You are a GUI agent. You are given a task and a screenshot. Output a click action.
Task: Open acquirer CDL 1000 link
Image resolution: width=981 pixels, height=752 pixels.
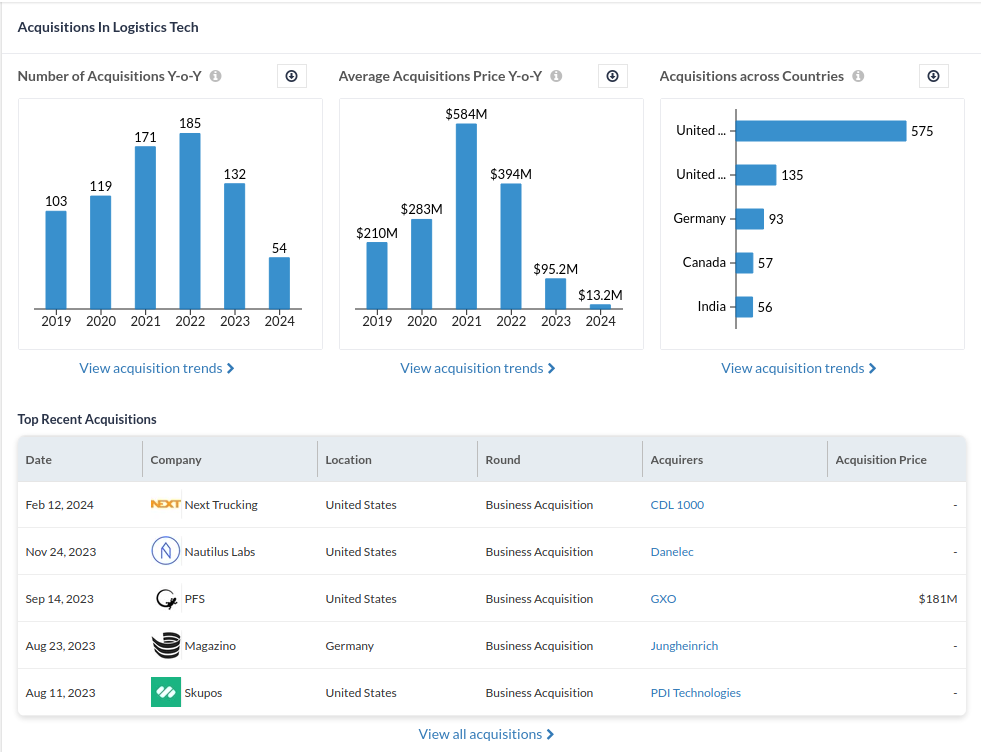[x=677, y=505]
